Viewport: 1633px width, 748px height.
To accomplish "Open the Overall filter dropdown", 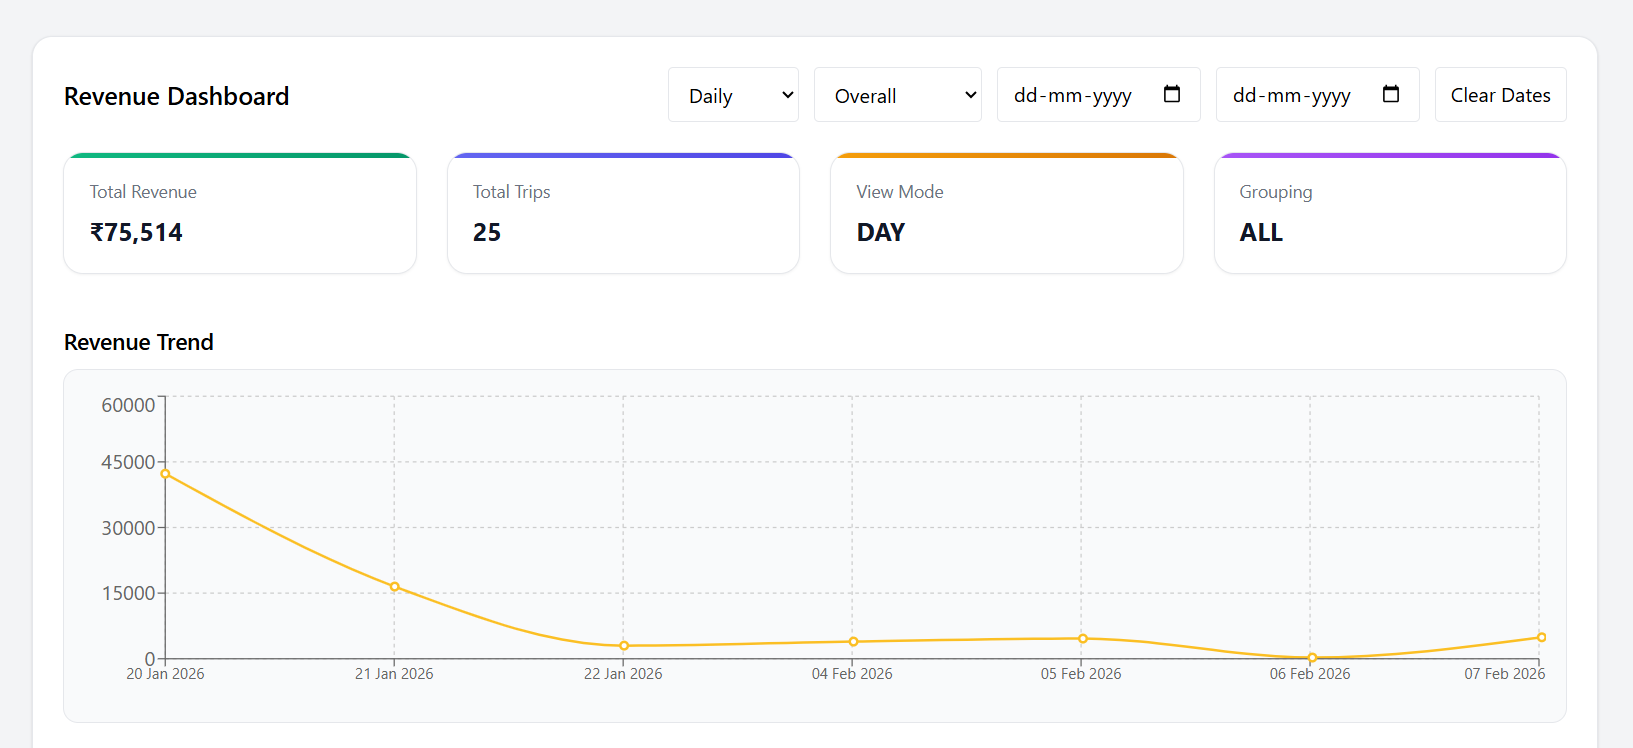I will point(897,94).
